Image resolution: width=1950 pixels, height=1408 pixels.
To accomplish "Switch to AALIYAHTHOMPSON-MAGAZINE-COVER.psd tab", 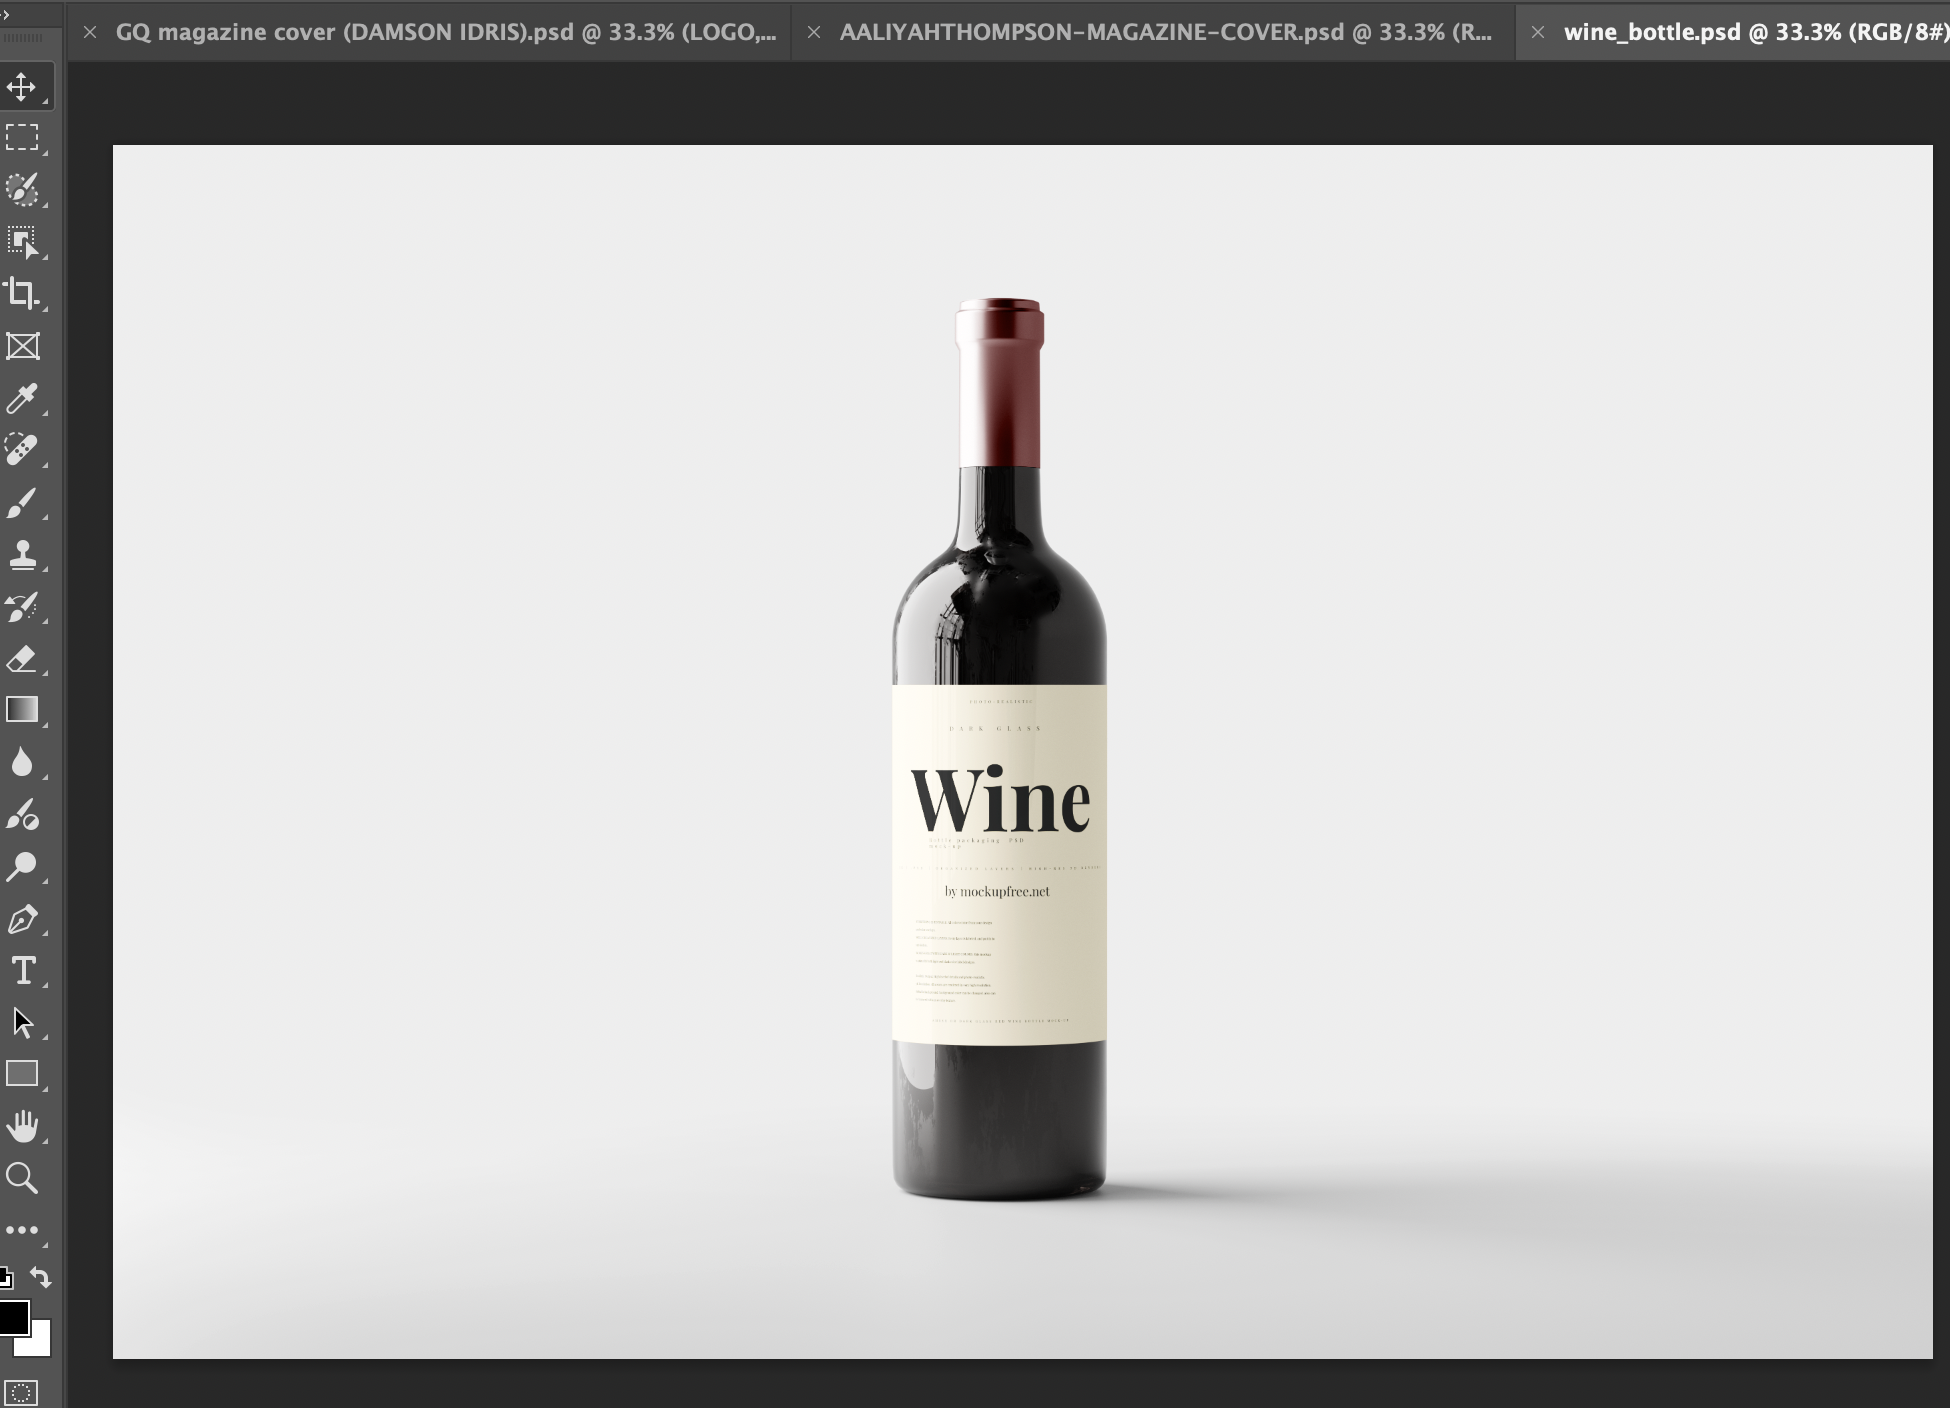I will click(x=1165, y=32).
